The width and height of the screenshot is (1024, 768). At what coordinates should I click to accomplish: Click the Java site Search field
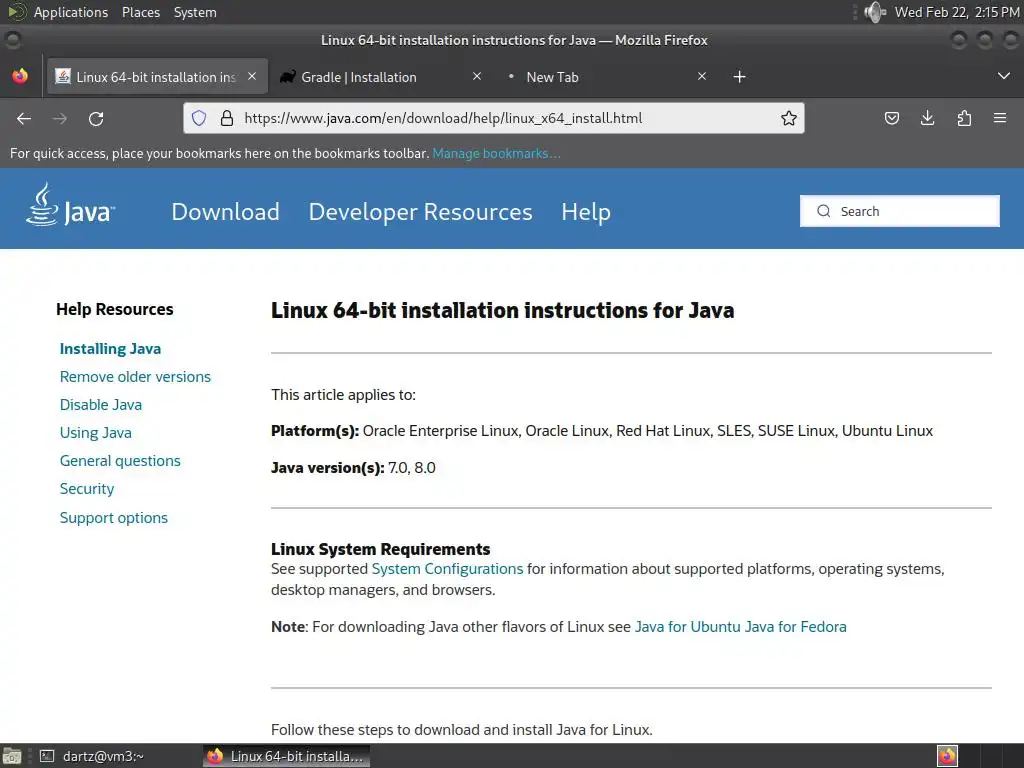pos(900,211)
